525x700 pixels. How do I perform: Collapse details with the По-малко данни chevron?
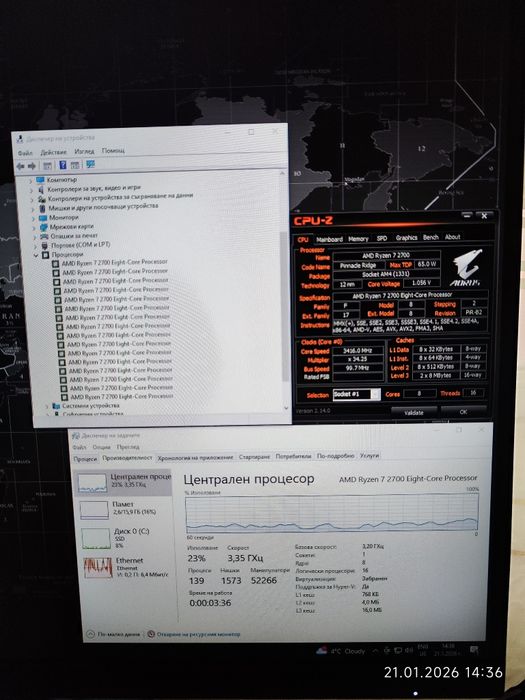[x=90, y=634]
